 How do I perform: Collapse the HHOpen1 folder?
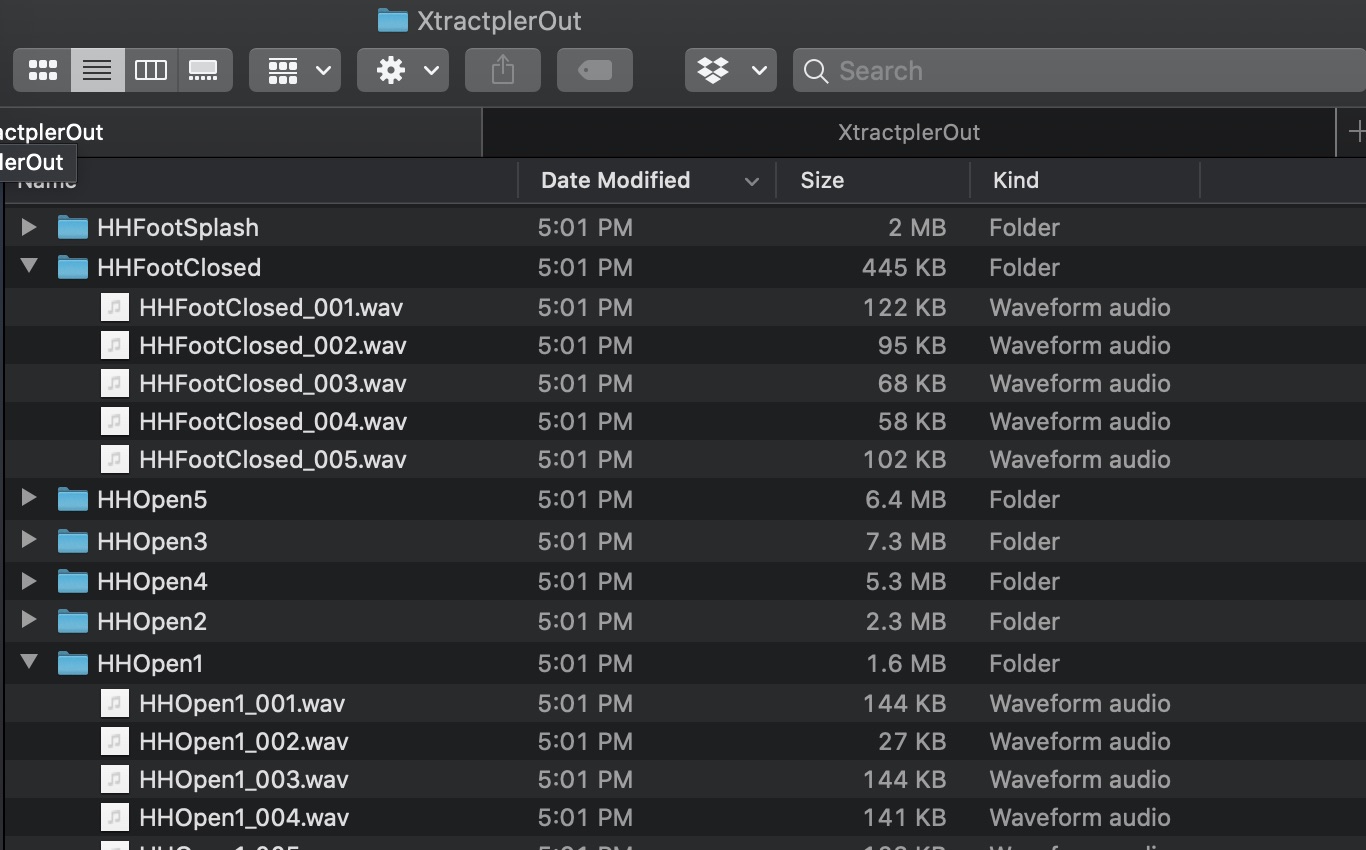[x=28, y=663]
